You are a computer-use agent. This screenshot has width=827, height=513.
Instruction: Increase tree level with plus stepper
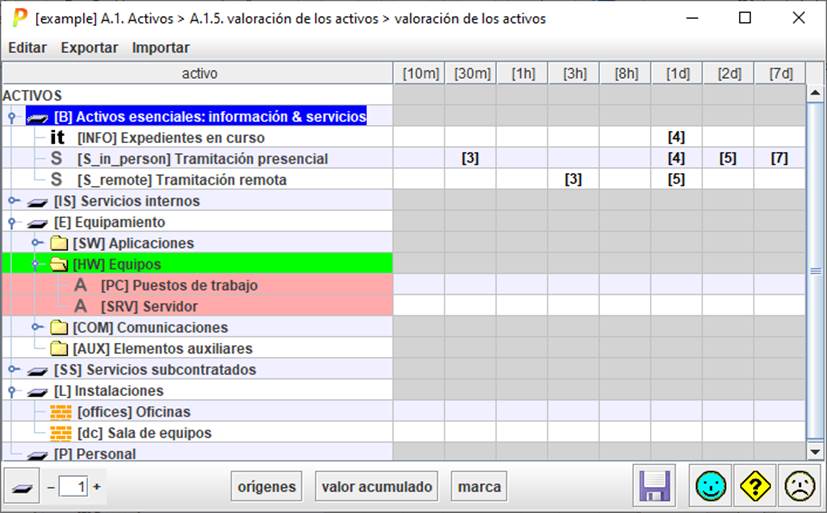97,487
